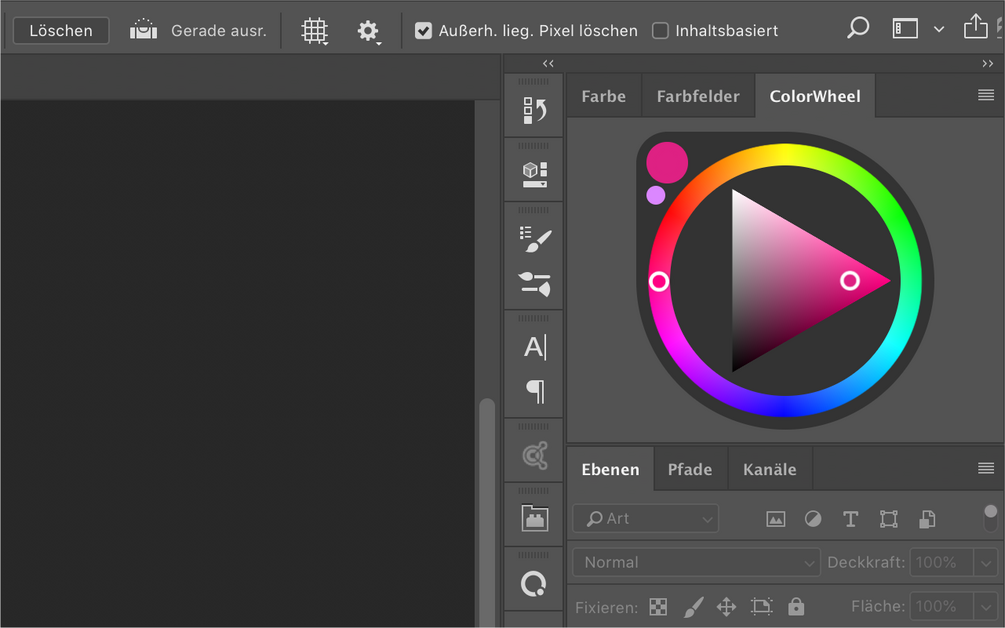This screenshot has height=628, width=1005.
Task: Open the ring-shaped panel icon in dock
Action: [x=533, y=584]
